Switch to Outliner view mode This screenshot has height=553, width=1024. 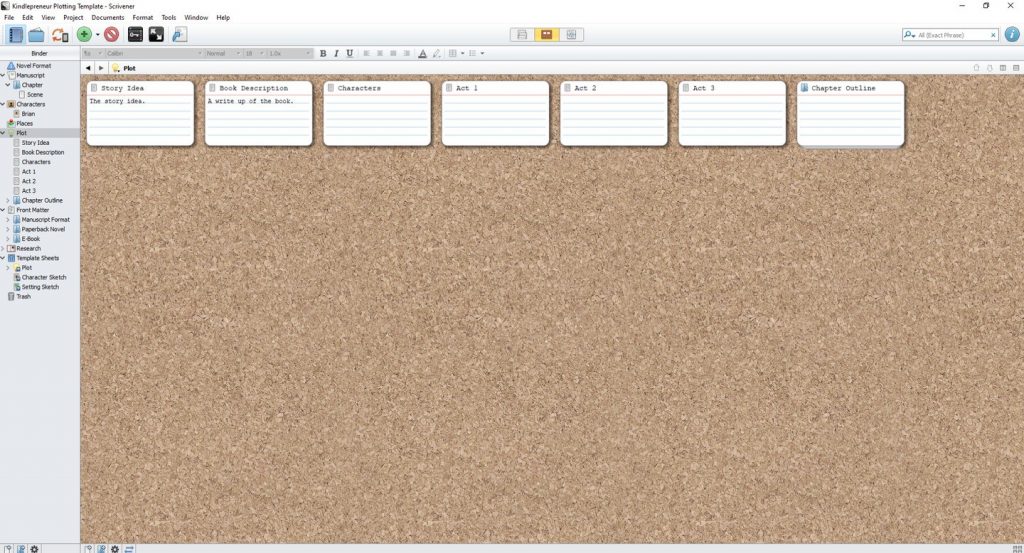pyautogui.click(x=571, y=35)
